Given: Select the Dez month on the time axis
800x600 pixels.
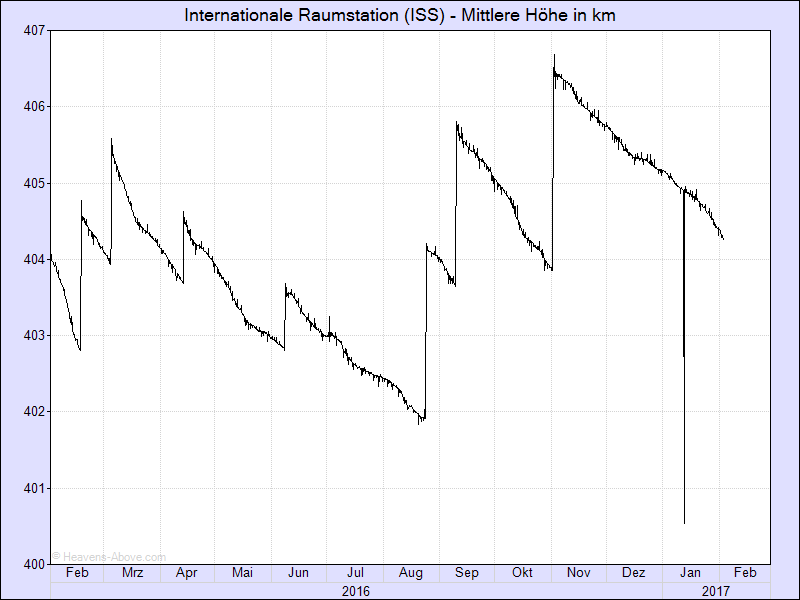Looking at the screenshot, I should pos(633,574).
